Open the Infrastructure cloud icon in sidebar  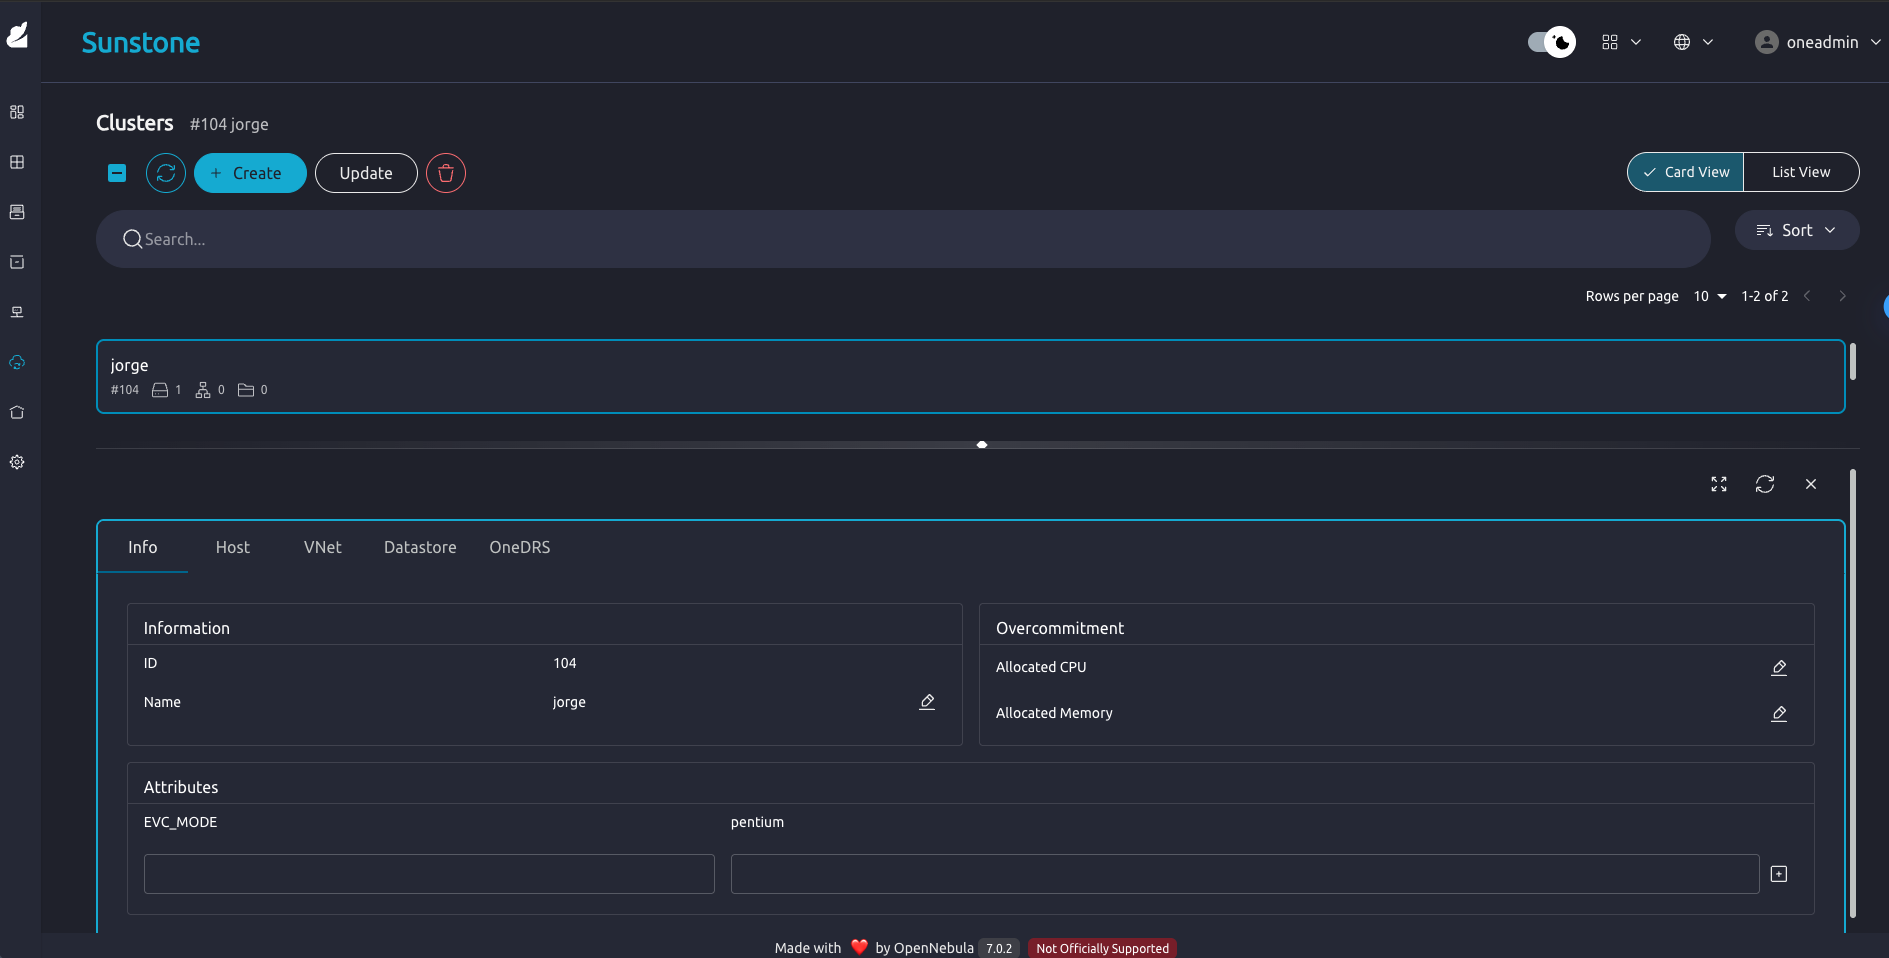(x=17, y=362)
